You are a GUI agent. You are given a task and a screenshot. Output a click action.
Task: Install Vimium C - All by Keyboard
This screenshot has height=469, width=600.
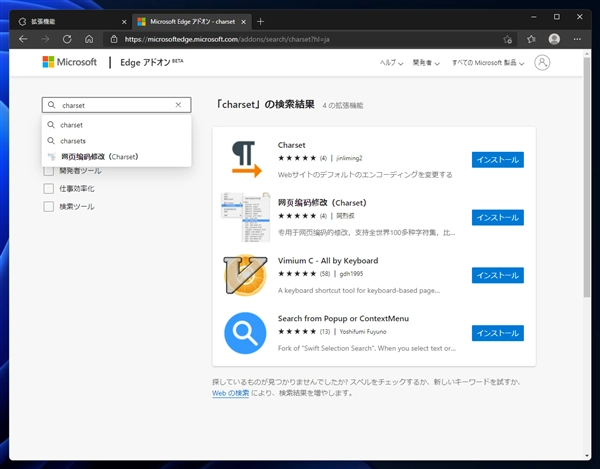(497, 275)
